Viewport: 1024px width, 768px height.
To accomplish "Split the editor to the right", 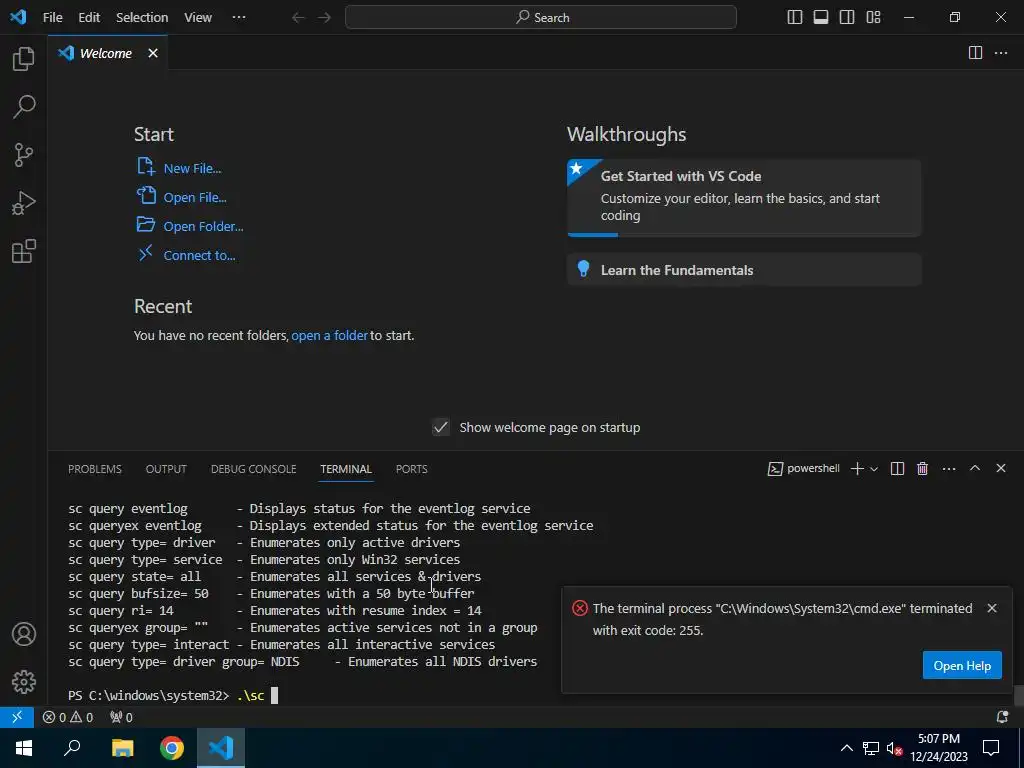I will (x=975, y=53).
